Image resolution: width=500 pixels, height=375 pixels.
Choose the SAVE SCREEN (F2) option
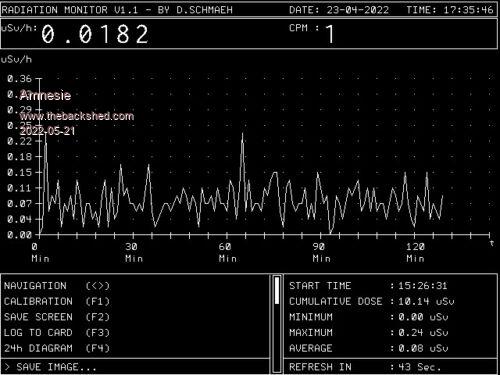click(x=57, y=317)
